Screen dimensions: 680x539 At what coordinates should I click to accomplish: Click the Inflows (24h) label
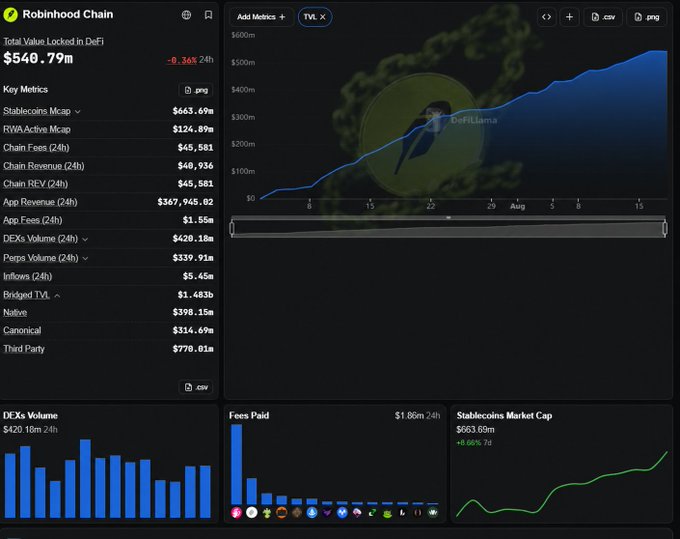(x=28, y=276)
